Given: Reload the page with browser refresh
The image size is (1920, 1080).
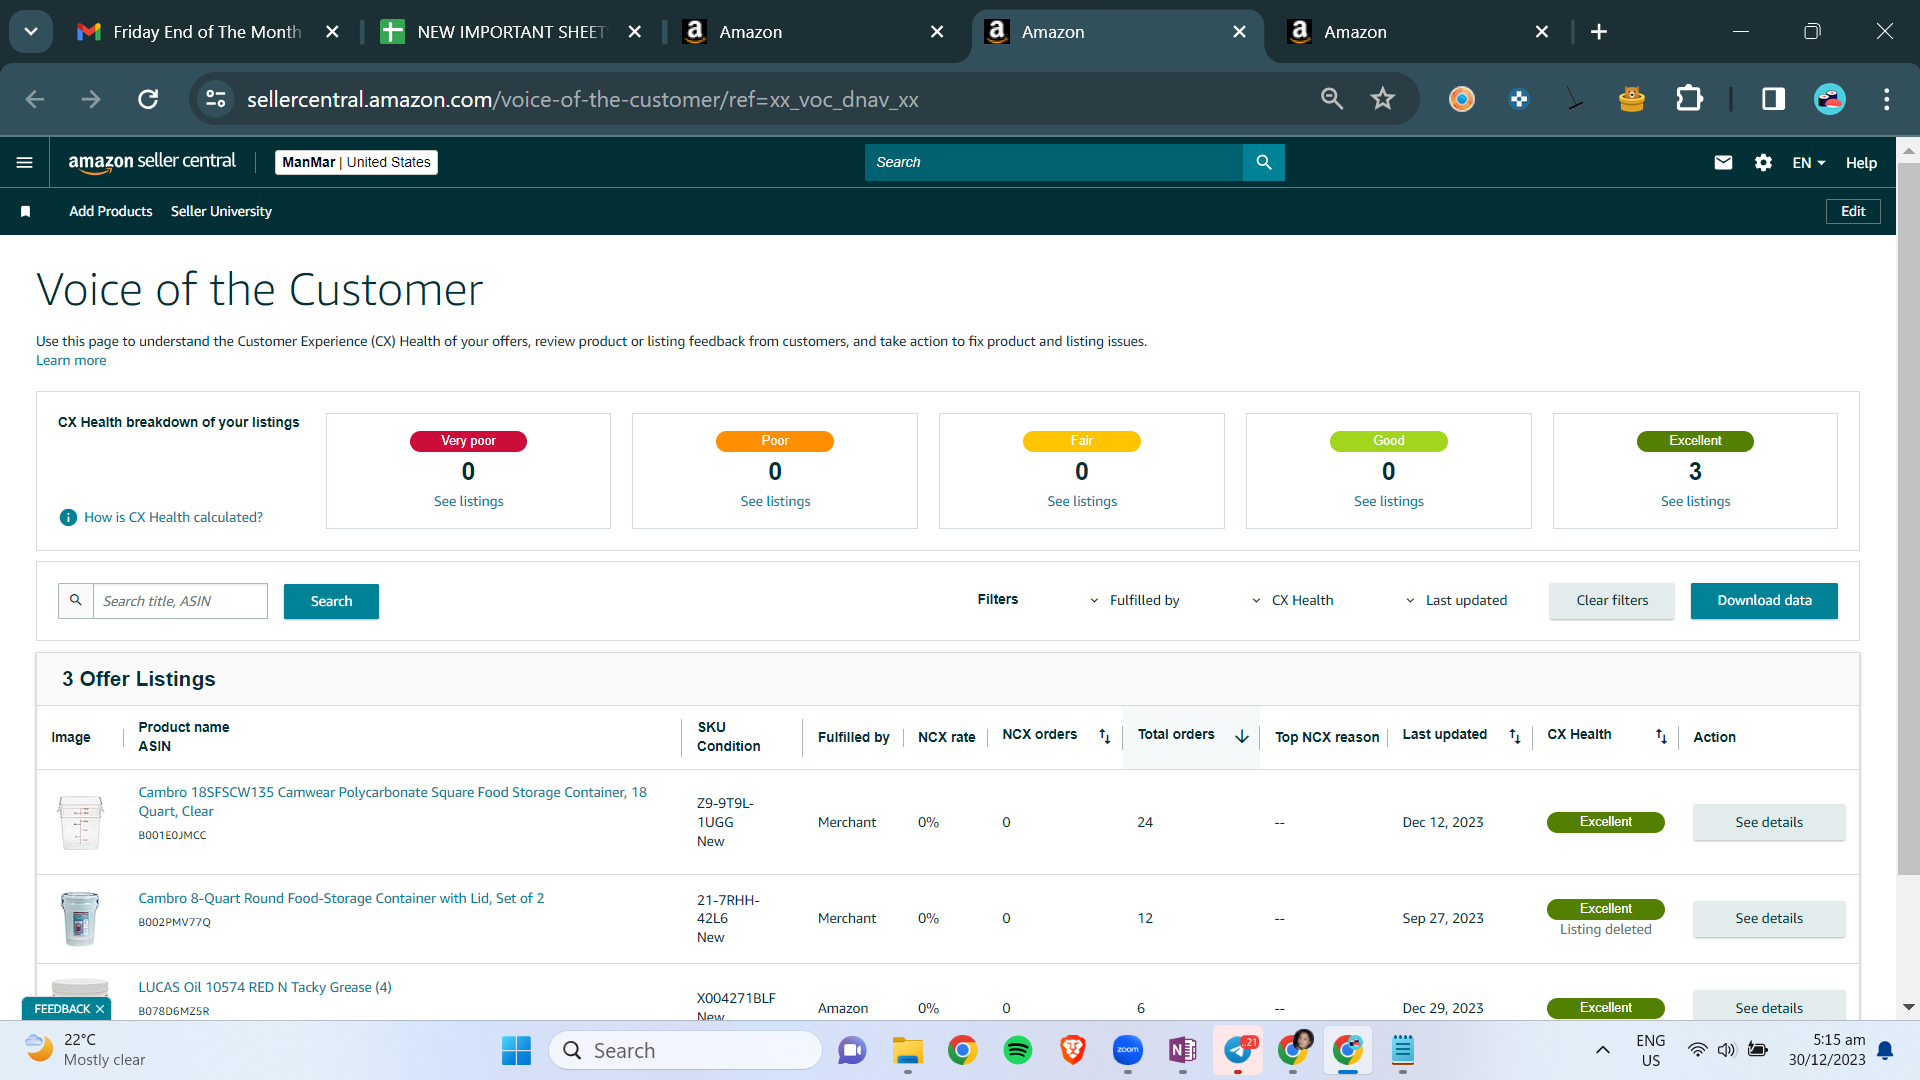Looking at the screenshot, I should (148, 99).
